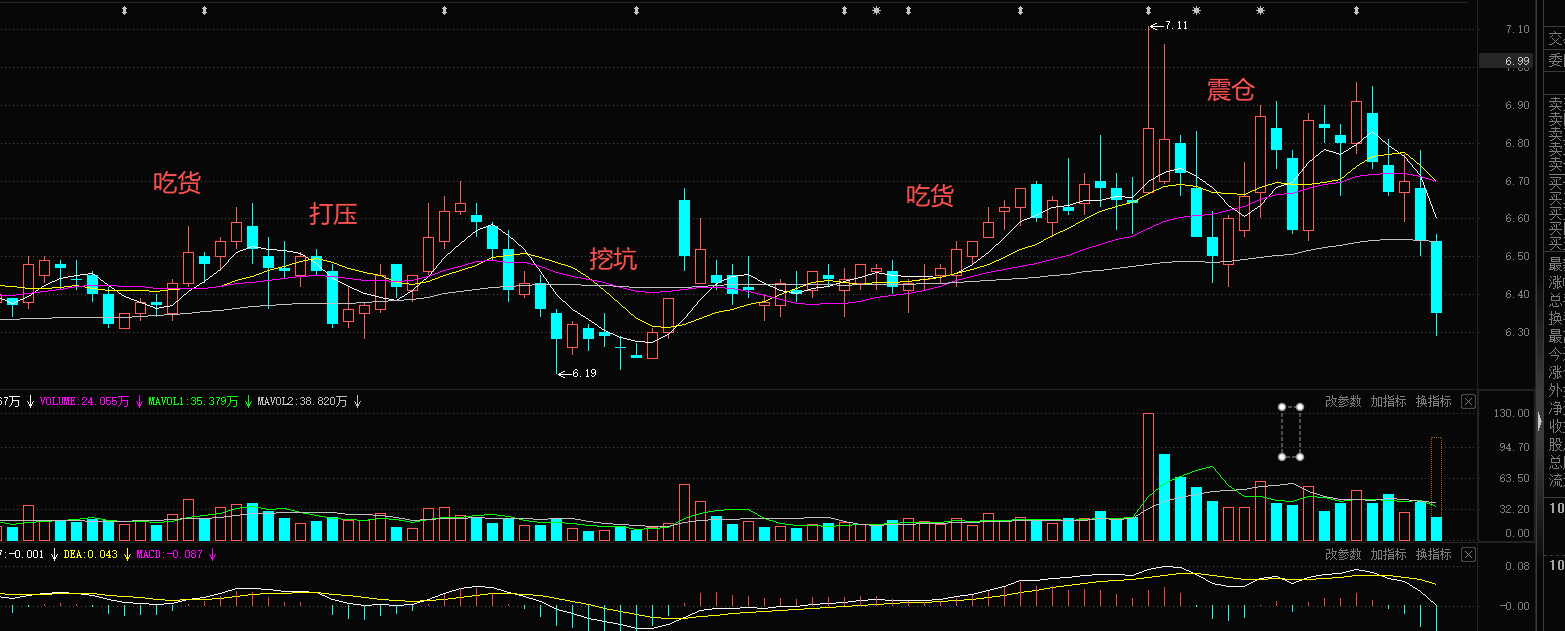1565x631 pixels.
Task: Click 换指标 in the MACD panel
Action: tap(1433, 554)
